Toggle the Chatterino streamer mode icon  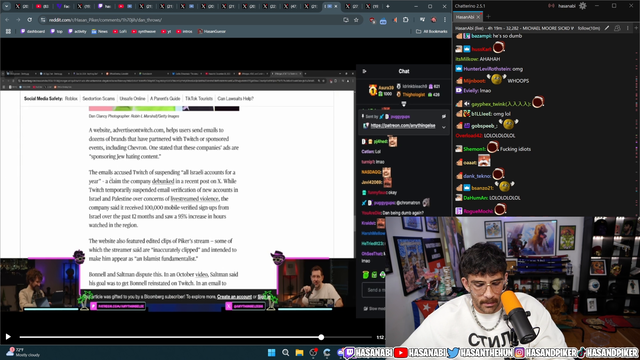pyautogui.click(x=551, y=6)
